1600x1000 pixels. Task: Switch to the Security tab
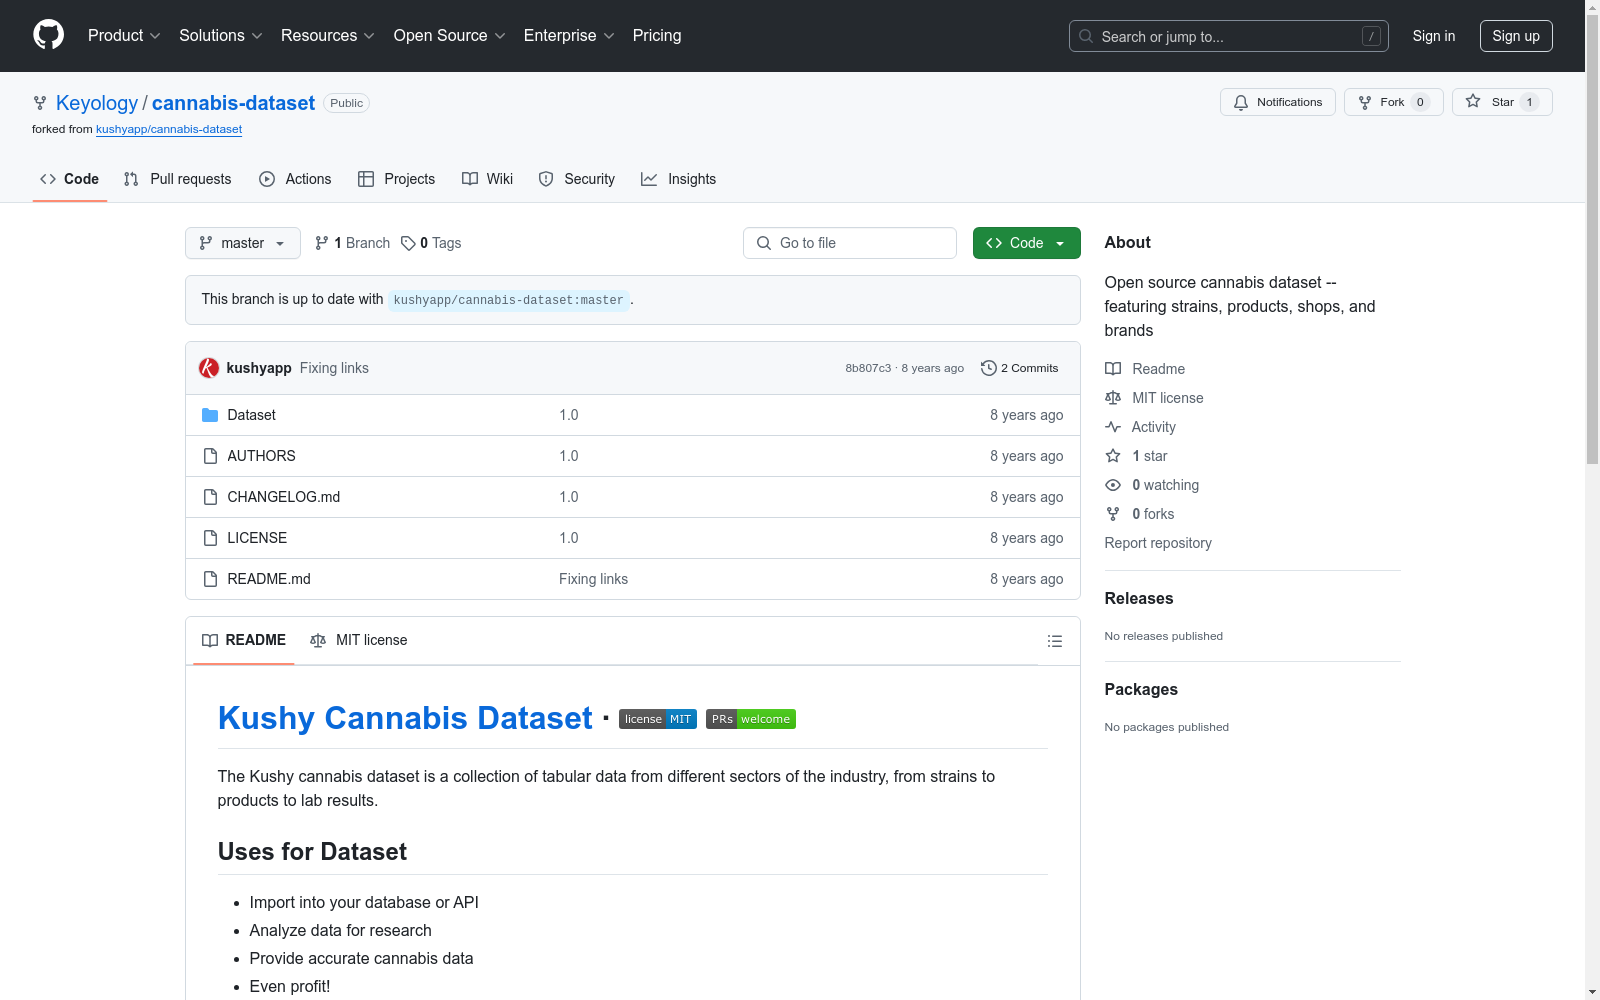click(x=577, y=179)
